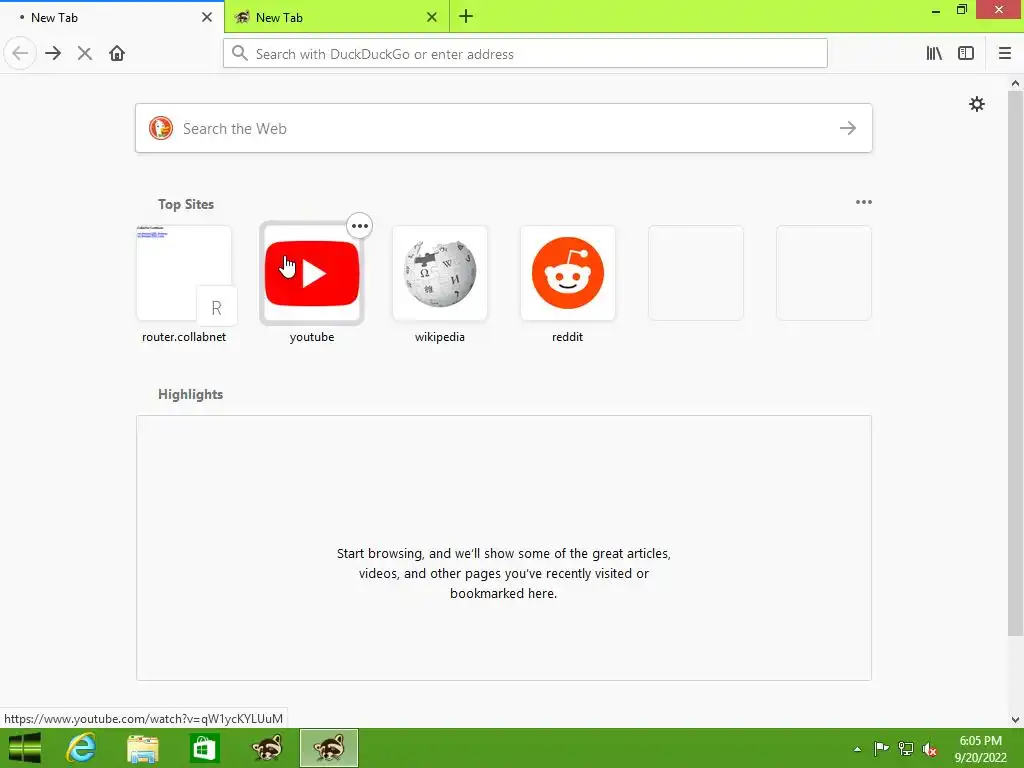Submit web search with the arrow button
The height and width of the screenshot is (768, 1024).
pyautogui.click(x=848, y=128)
